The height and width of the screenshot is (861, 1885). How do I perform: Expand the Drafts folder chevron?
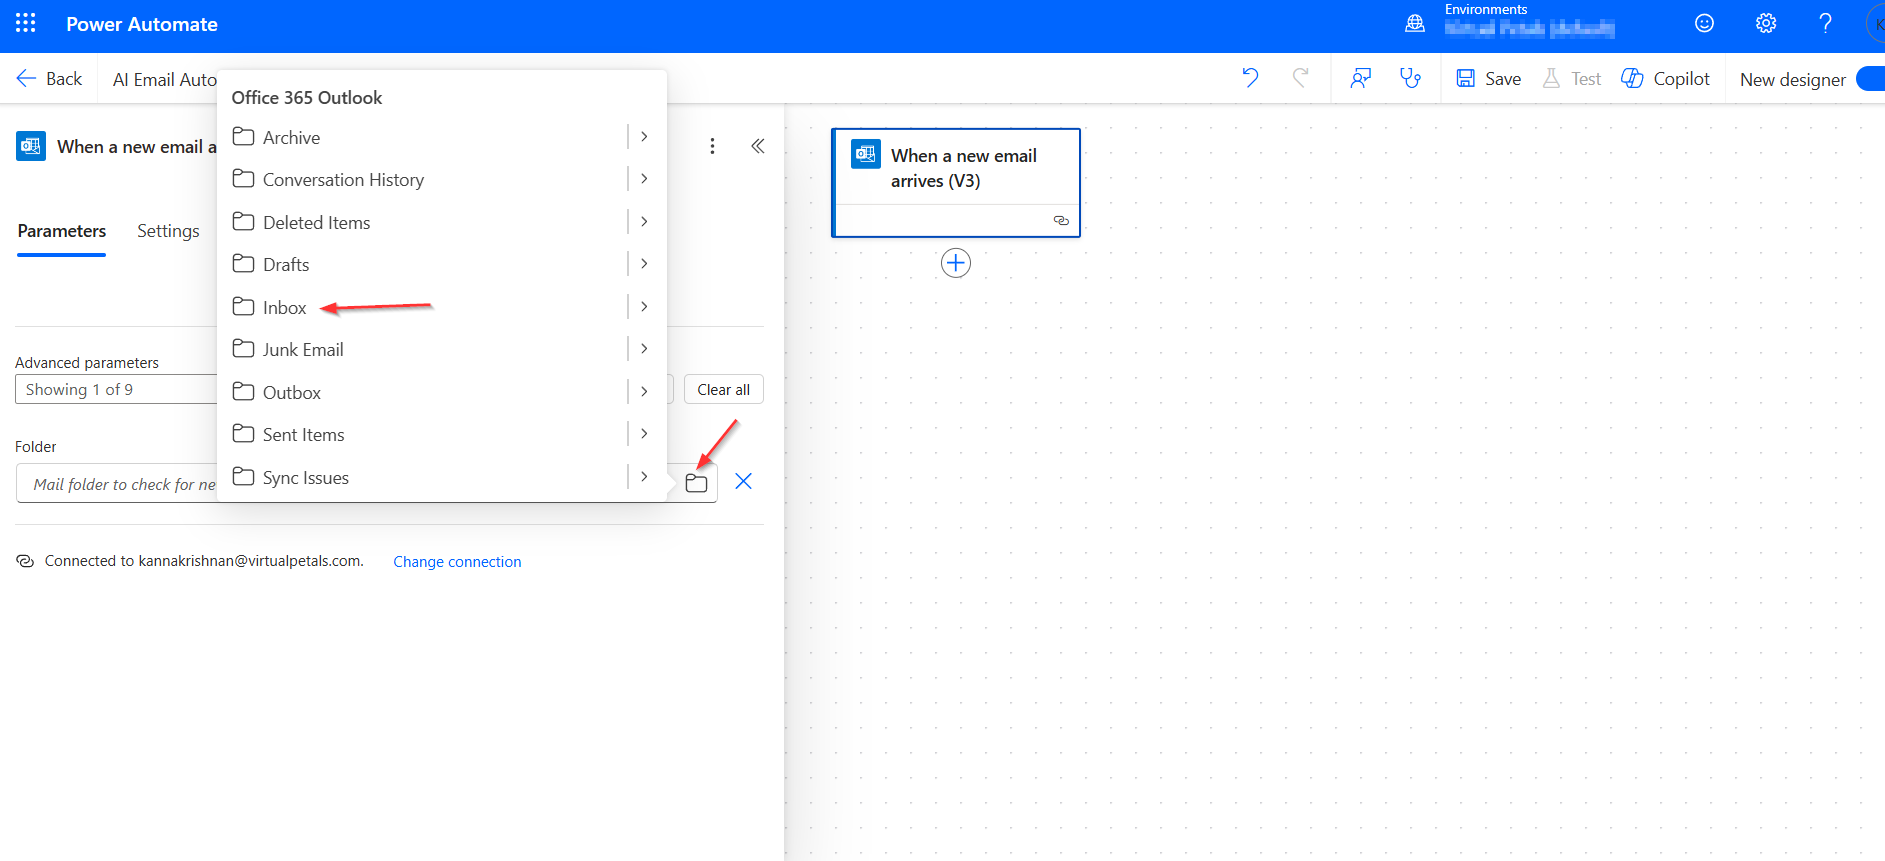point(644,264)
